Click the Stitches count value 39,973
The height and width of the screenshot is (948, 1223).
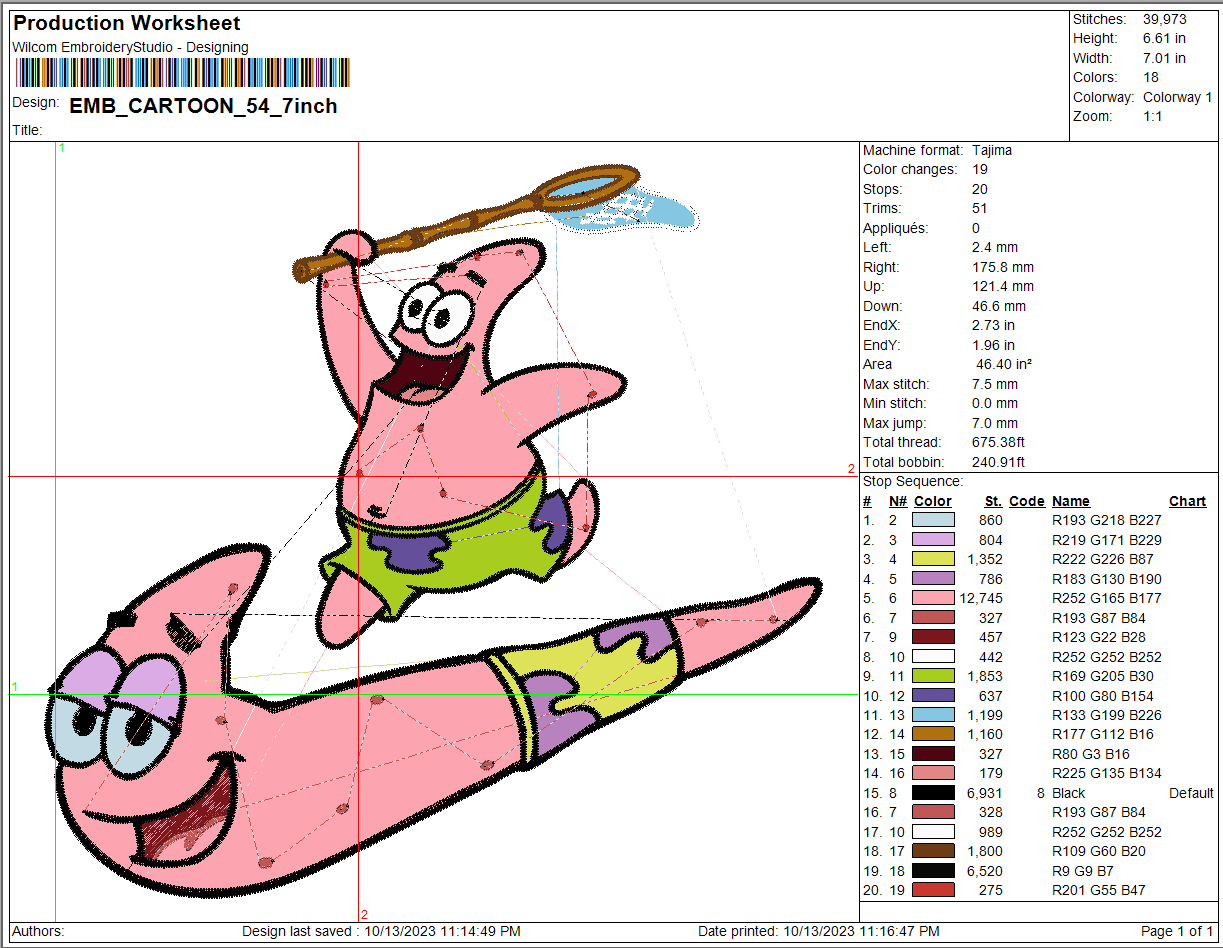pos(1164,19)
